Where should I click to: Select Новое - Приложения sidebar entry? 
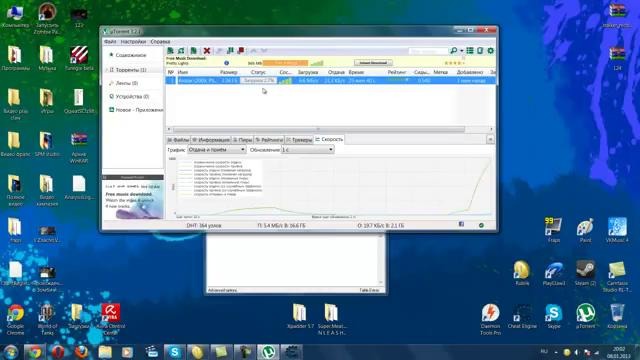139,110
